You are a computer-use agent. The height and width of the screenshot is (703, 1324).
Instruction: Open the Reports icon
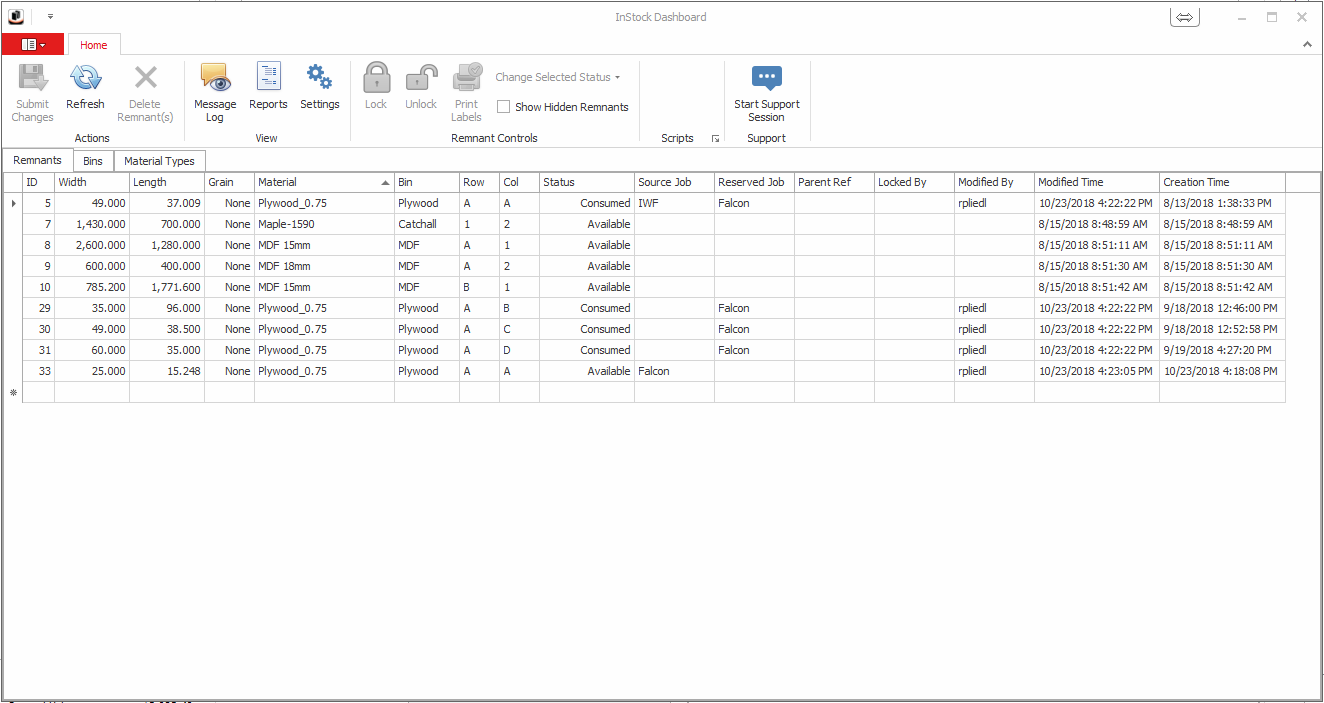pos(268,79)
